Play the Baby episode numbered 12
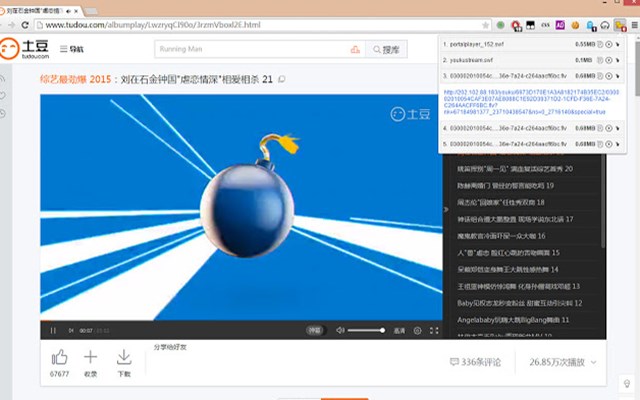 point(520,303)
